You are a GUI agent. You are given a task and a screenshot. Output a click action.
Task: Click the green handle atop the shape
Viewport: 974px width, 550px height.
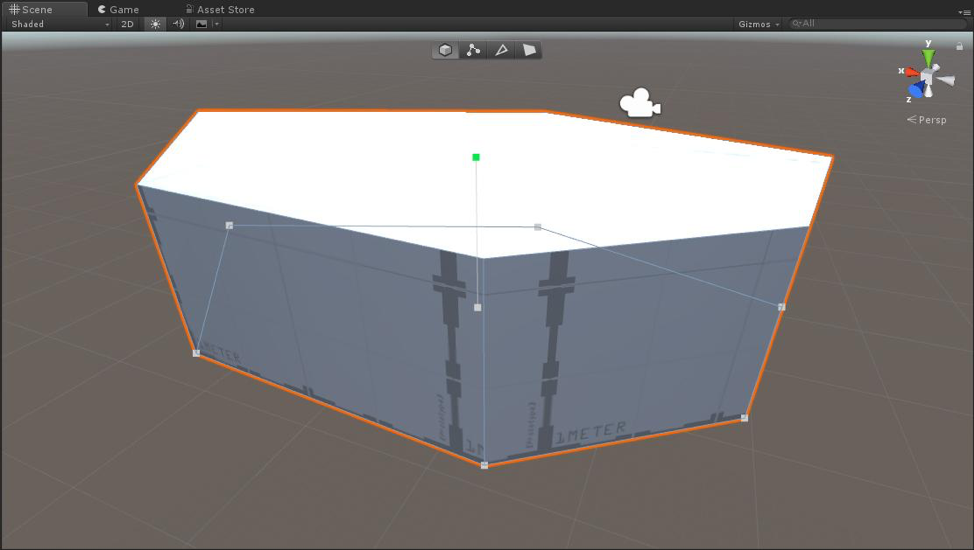coord(476,157)
